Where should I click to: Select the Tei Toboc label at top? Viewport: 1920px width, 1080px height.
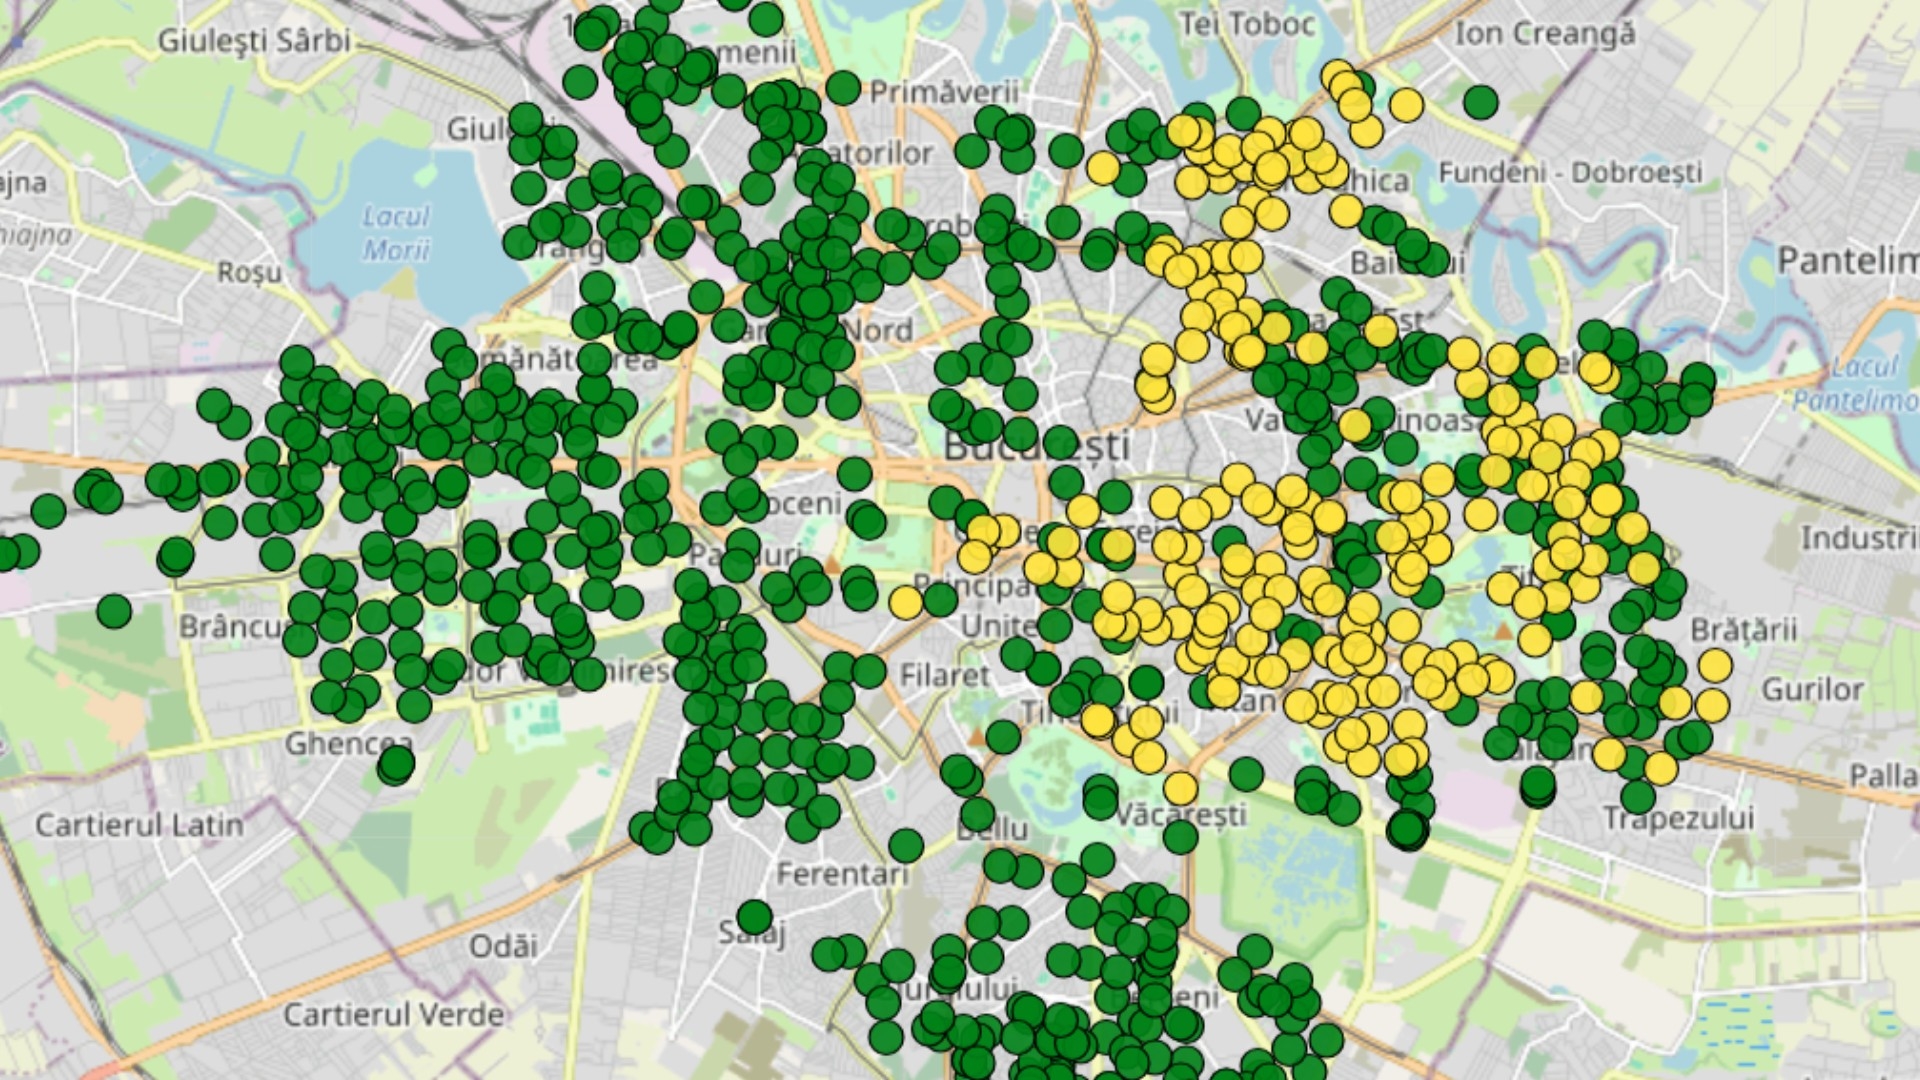(1246, 24)
